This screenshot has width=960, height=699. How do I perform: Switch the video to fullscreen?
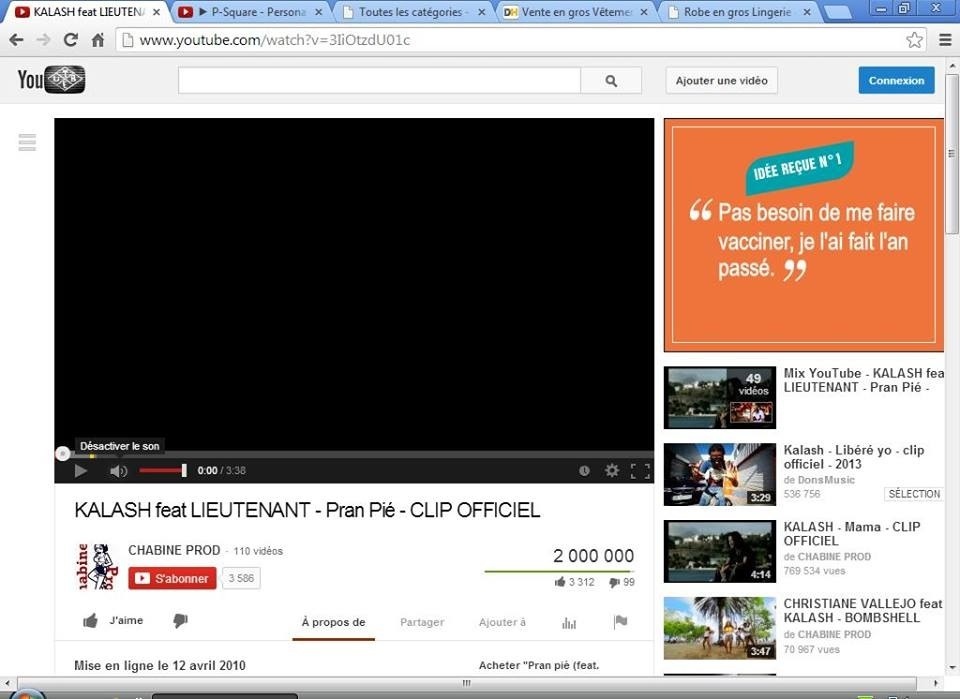[x=640, y=471]
